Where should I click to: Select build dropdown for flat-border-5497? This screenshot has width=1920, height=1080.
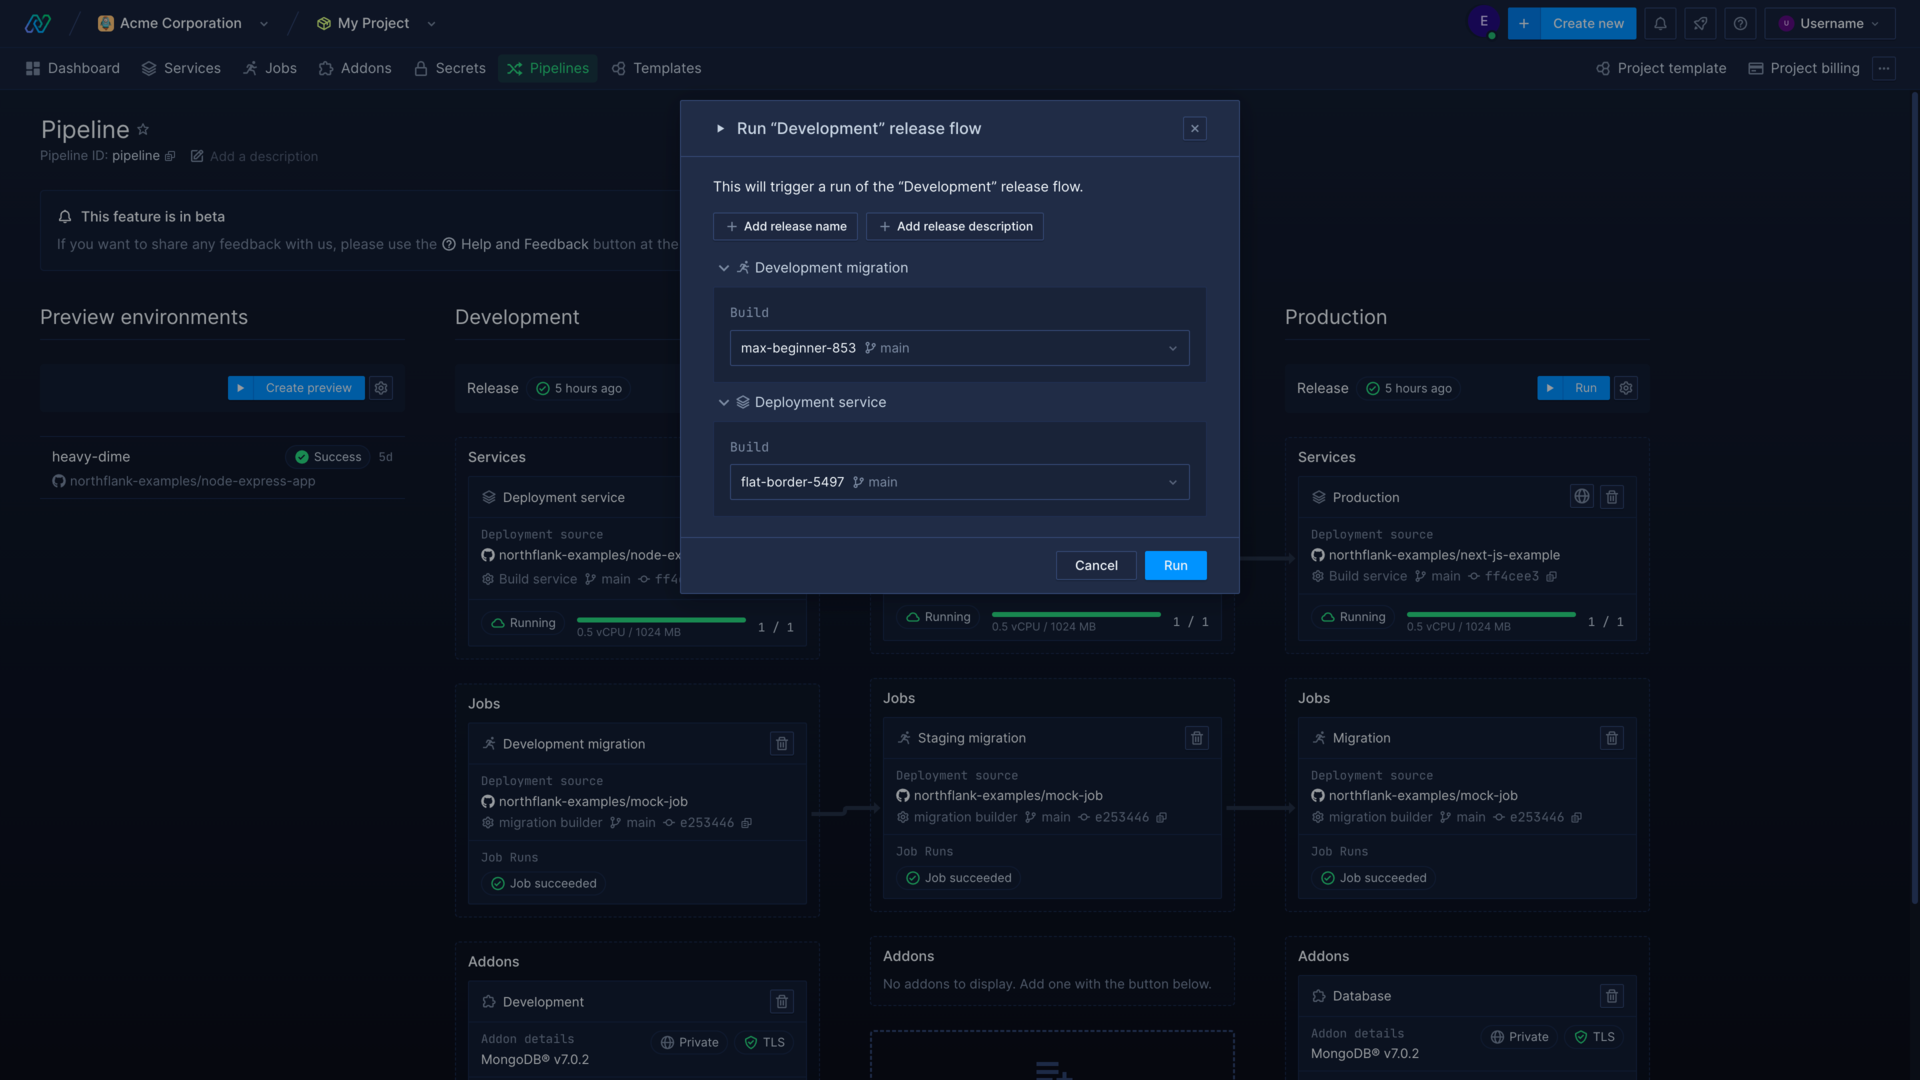[x=960, y=481]
